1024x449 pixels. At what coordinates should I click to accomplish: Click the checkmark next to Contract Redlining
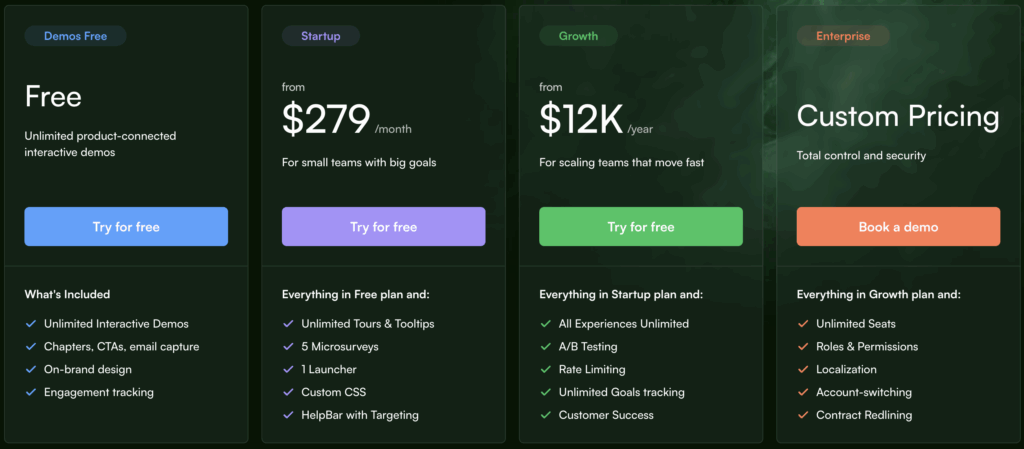(x=802, y=415)
